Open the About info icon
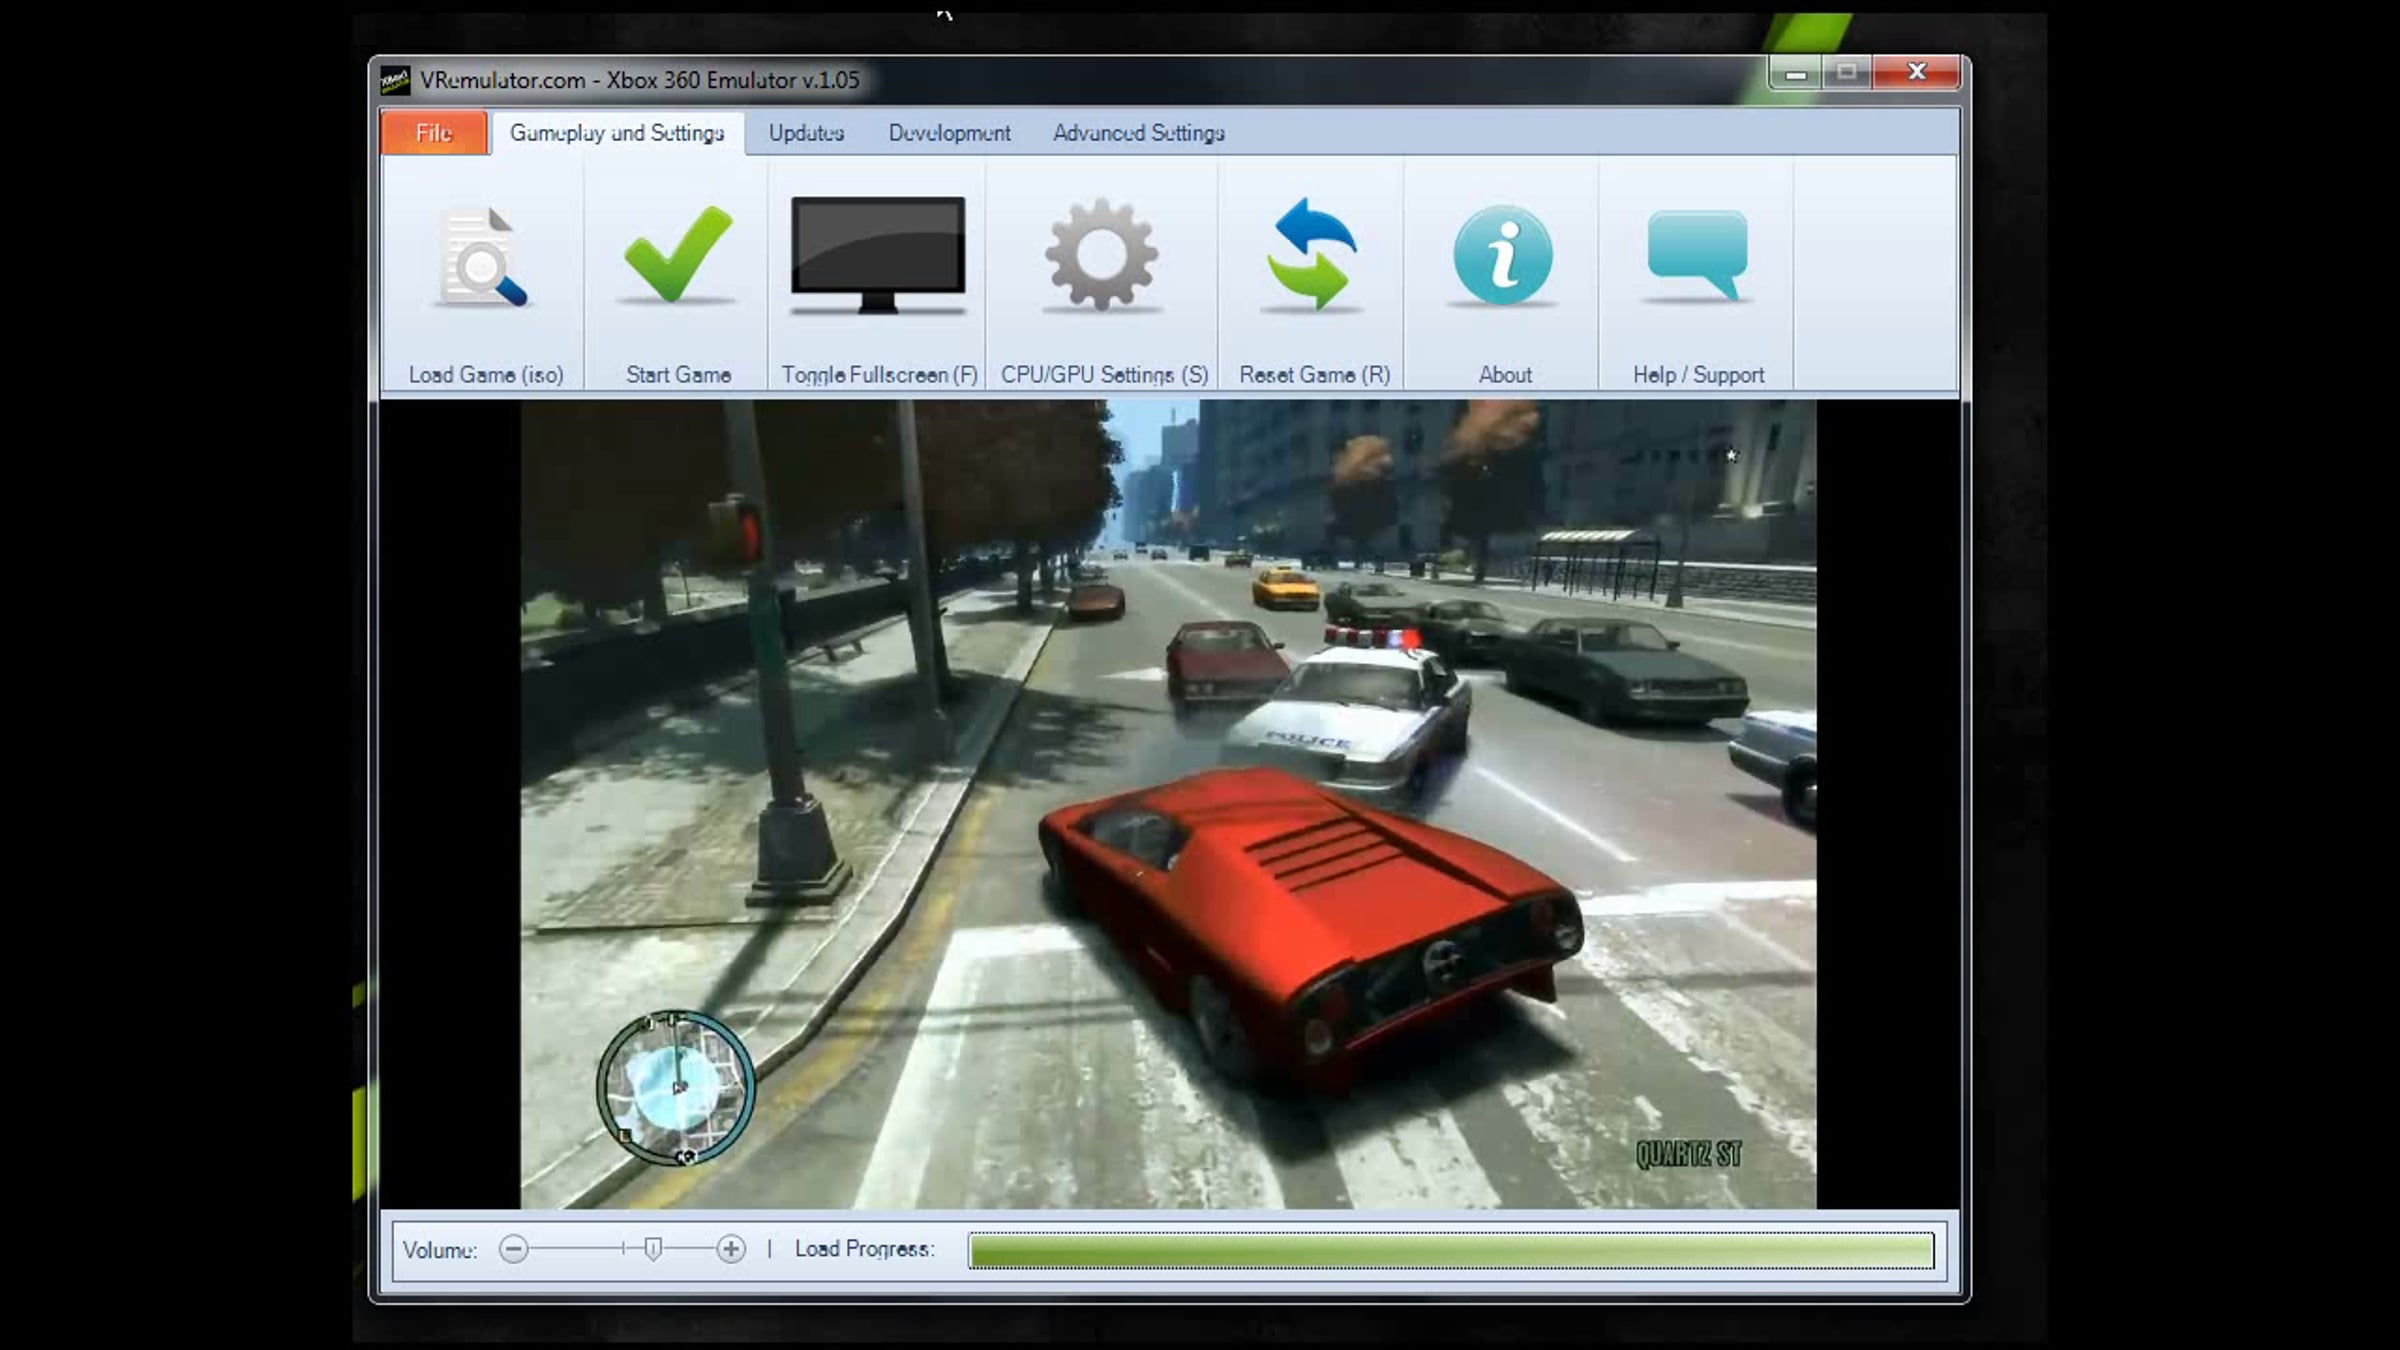Screen dimensions: 2400x1350 point(1503,255)
